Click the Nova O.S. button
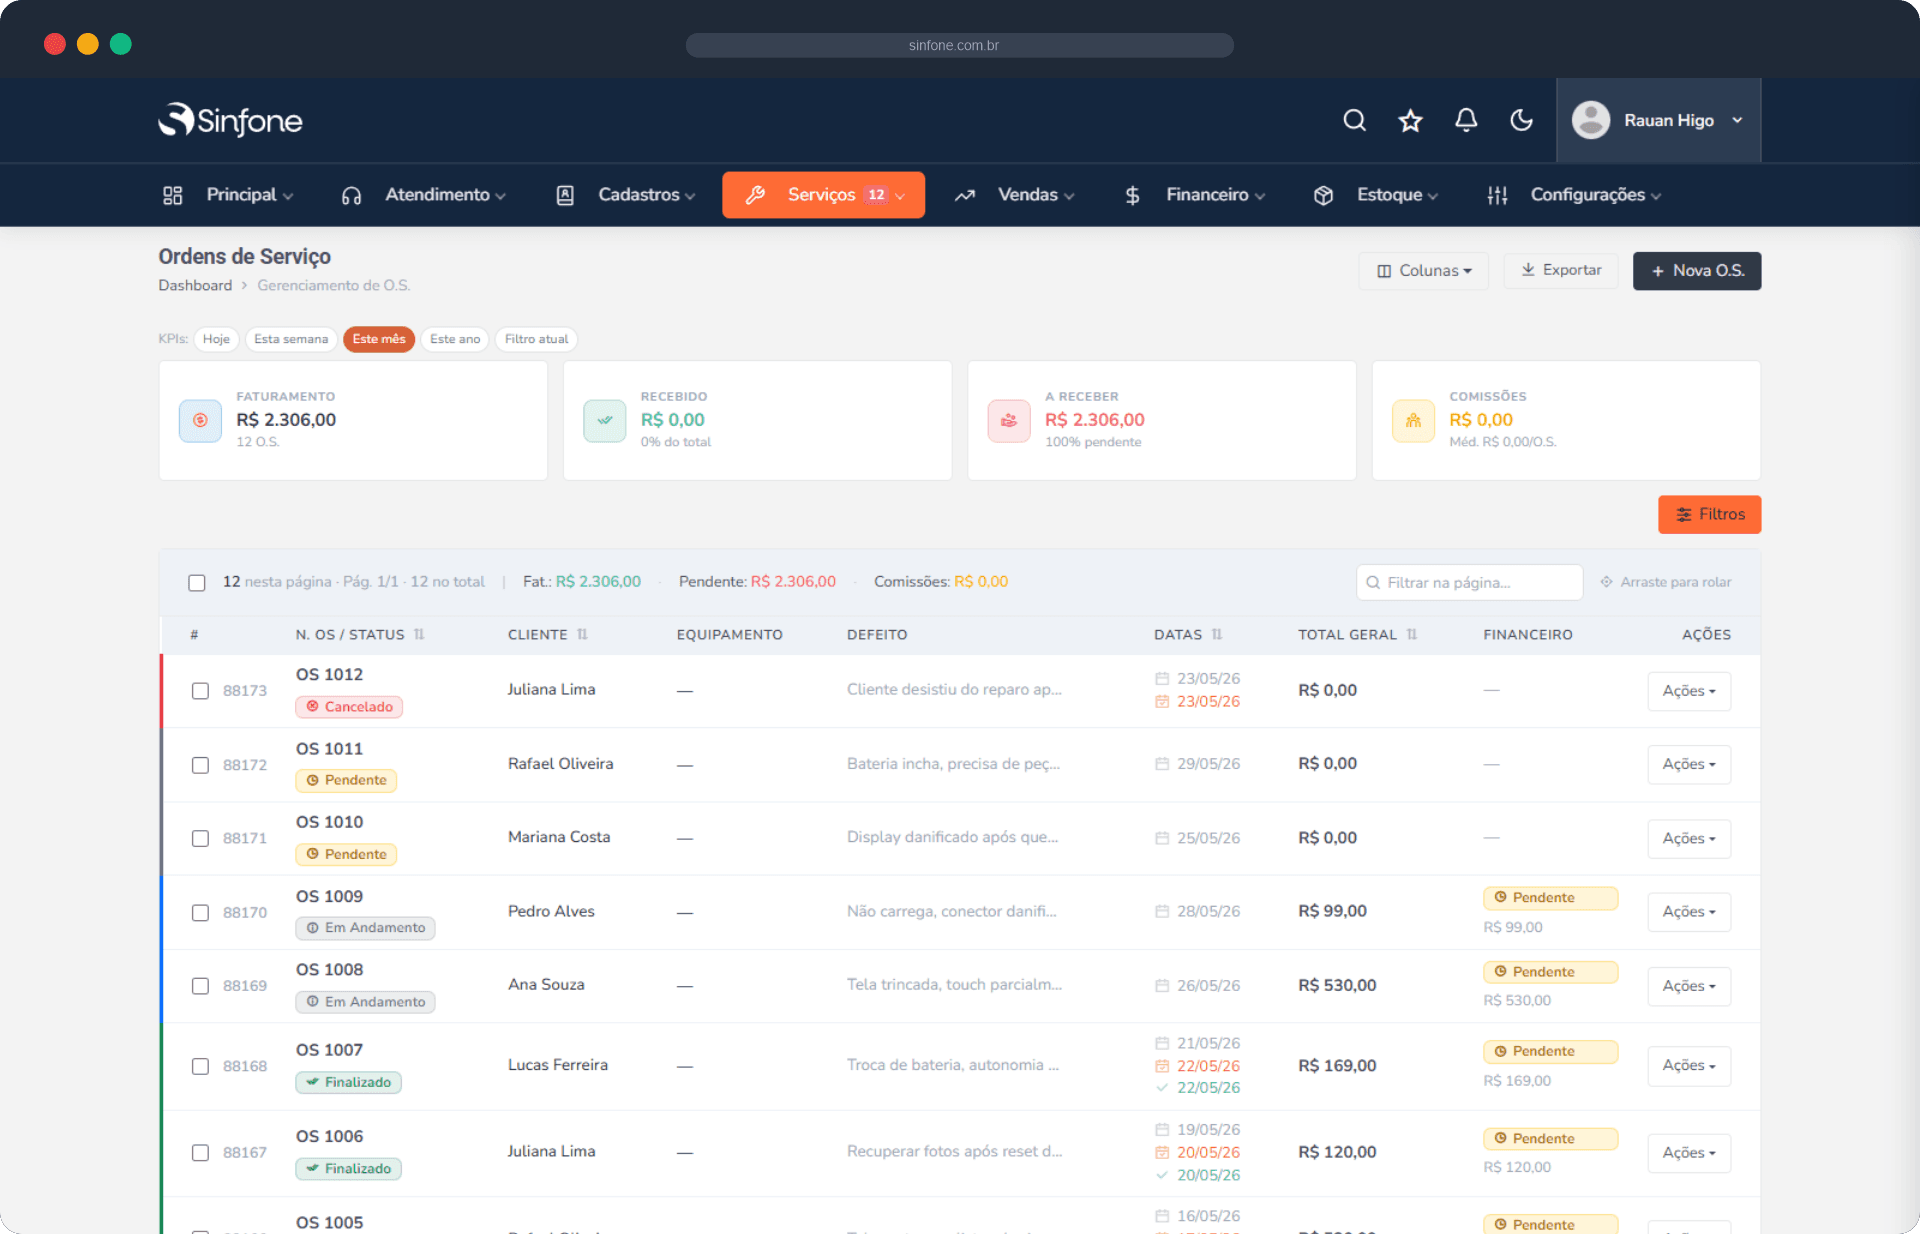Viewport: 1920px width, 1234px height. (1697, 271)
